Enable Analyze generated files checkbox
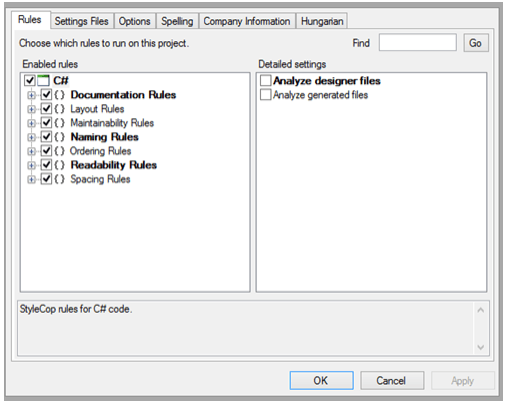The width and height of the screenshot is (507, 406). [265, 95]
